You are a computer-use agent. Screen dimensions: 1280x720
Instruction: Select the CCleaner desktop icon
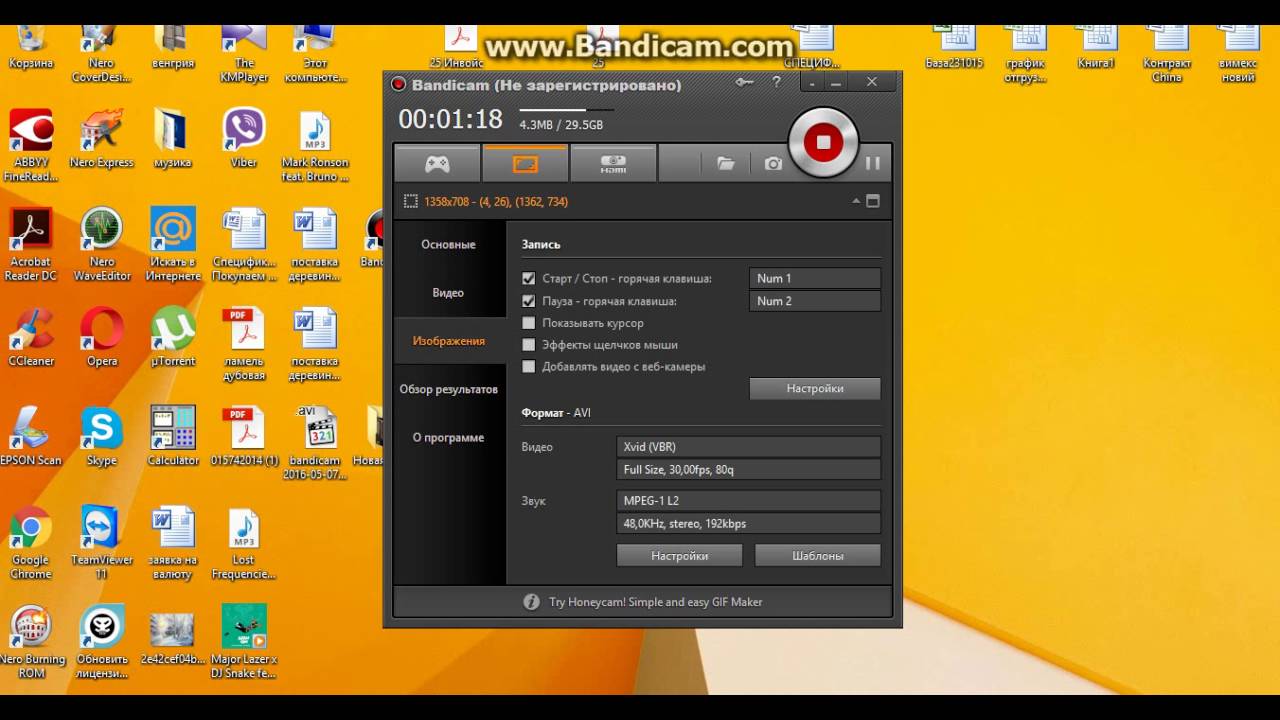click(x=31, y=338)
